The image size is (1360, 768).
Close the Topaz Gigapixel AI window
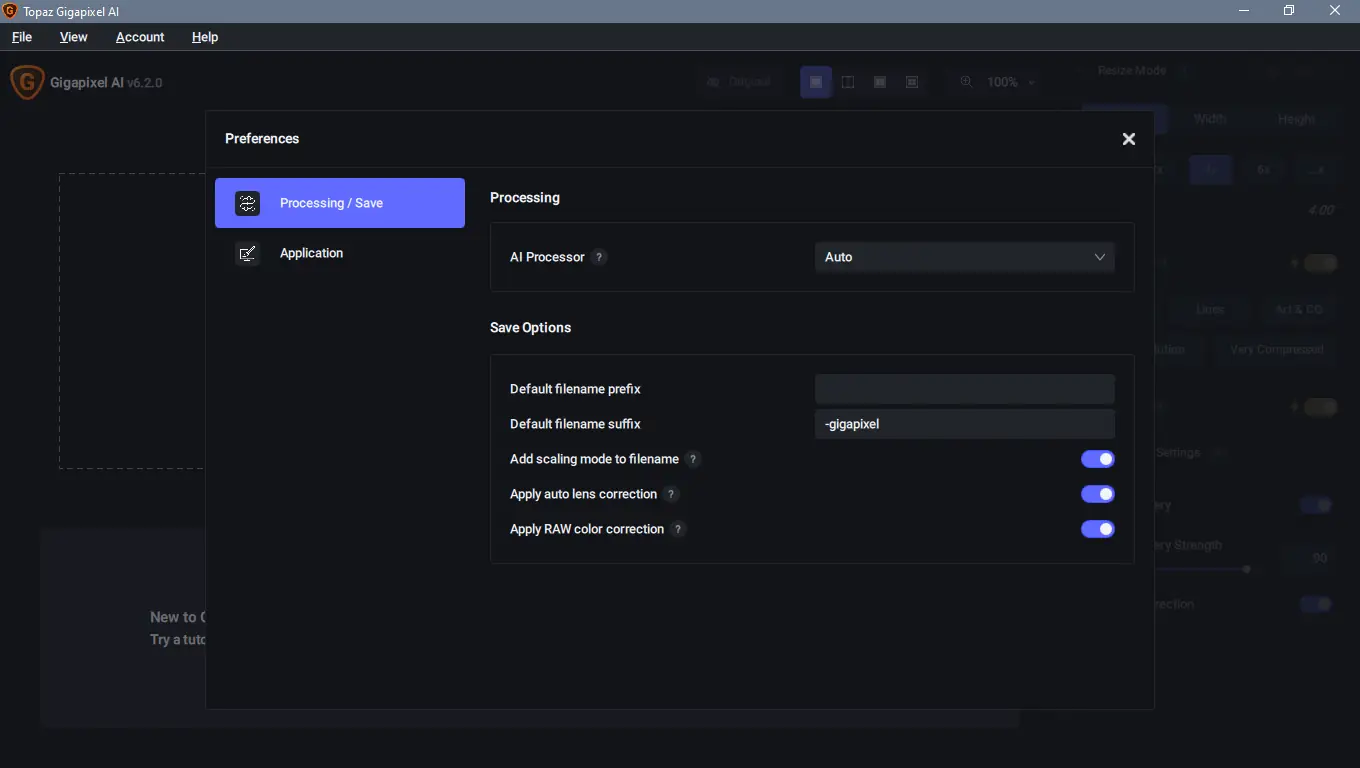coord(1335,11)
